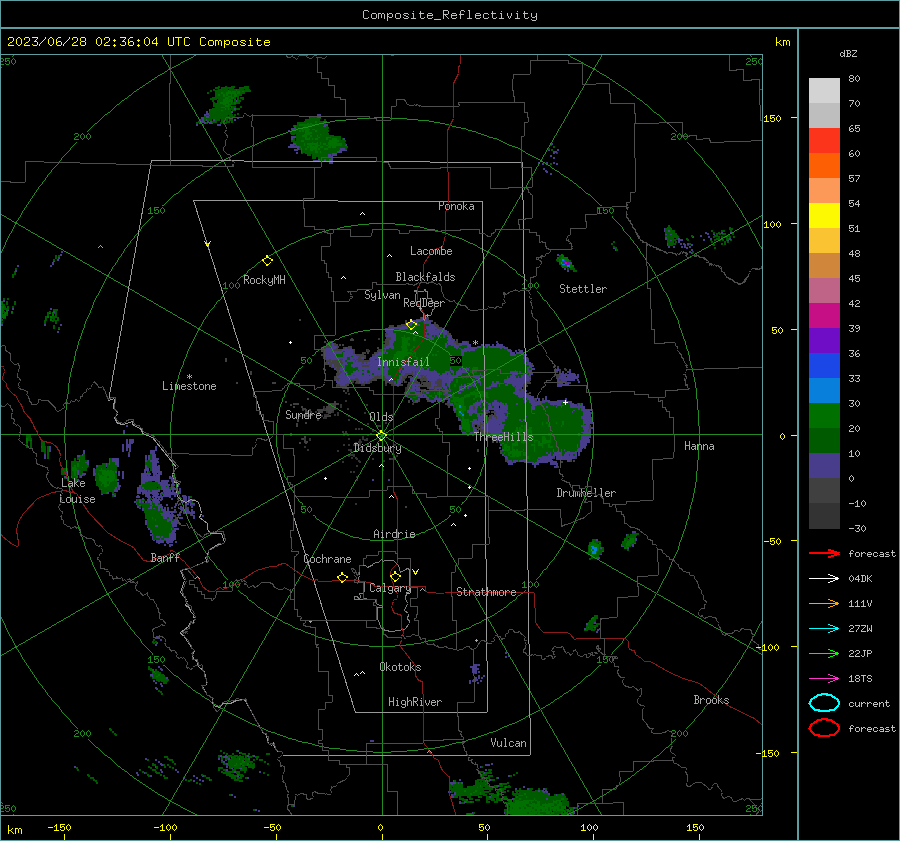Image resolution: width=900 pixels, height=841 pixels.
Task: Click the asterisk marker above Limestone
Action: coord(189,377)
